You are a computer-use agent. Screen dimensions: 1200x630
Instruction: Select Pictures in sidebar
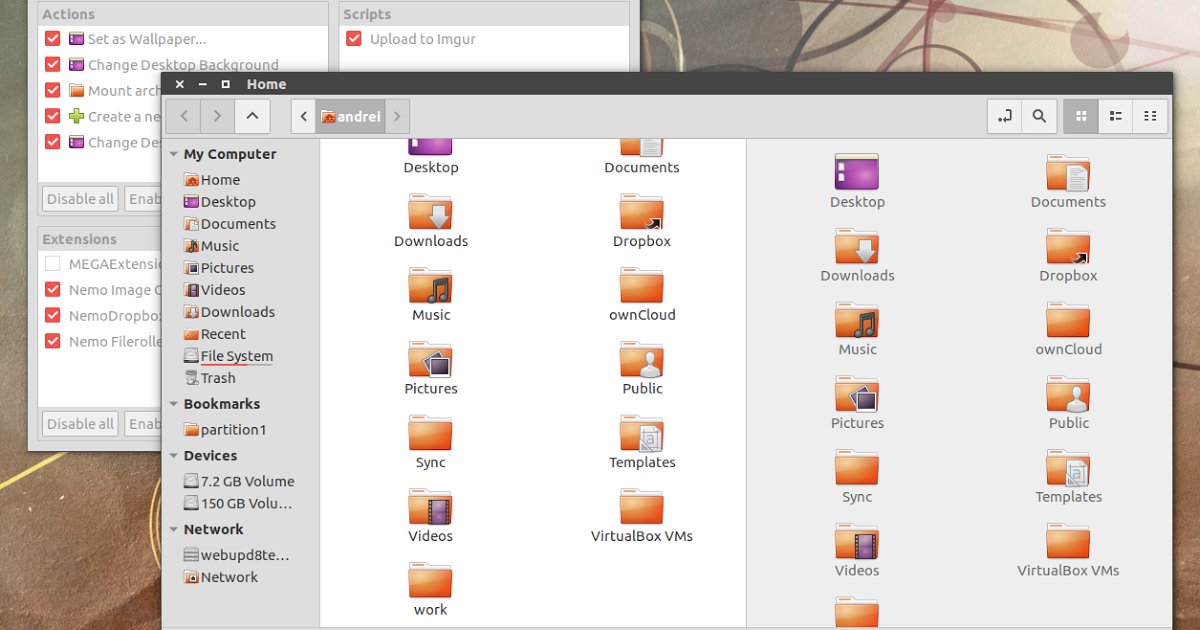click(x=219, y=268)
